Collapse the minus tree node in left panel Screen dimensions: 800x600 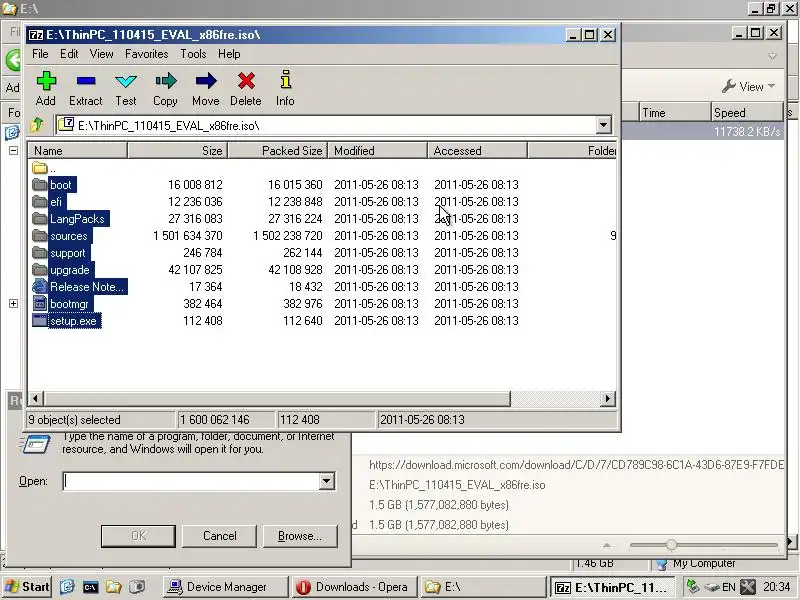click(13, 151)
